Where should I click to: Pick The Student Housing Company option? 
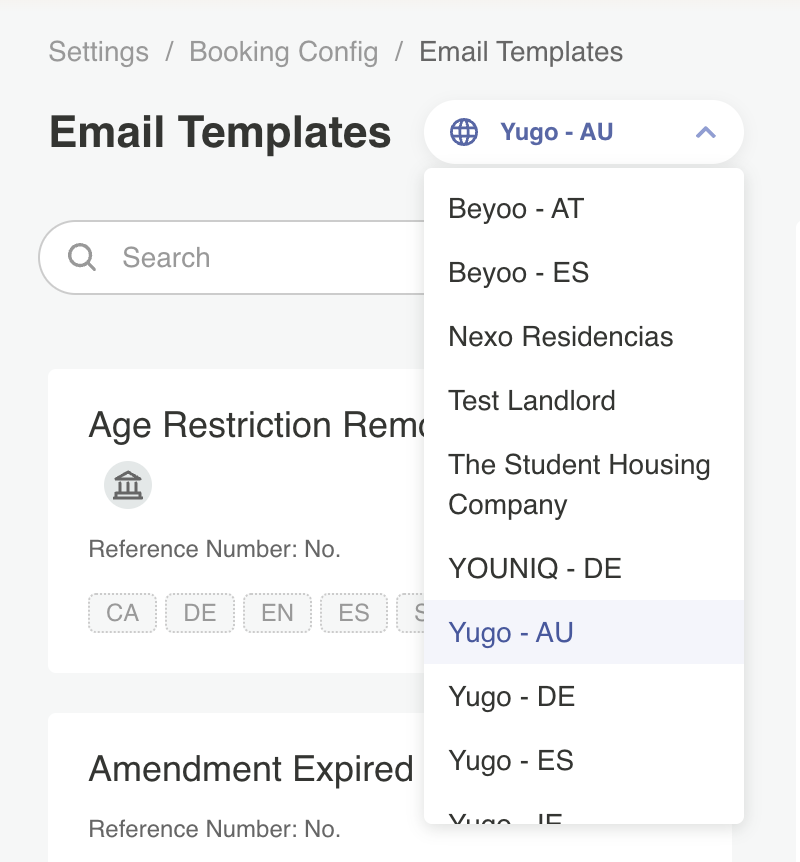(583, 484)
